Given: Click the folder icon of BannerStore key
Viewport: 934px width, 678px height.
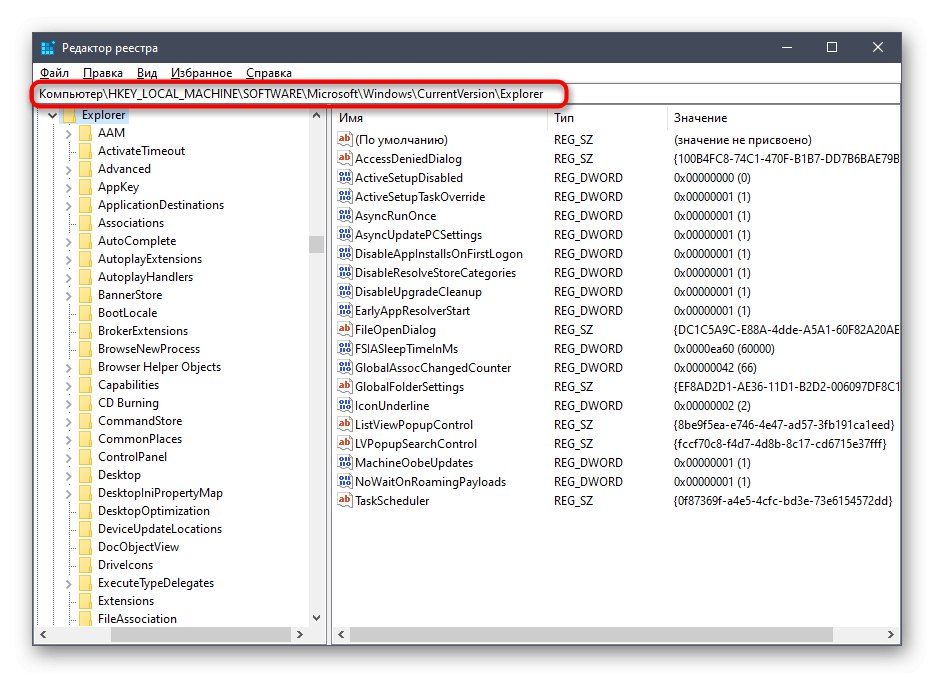Looking at the screenshot, I should point(85,296).
